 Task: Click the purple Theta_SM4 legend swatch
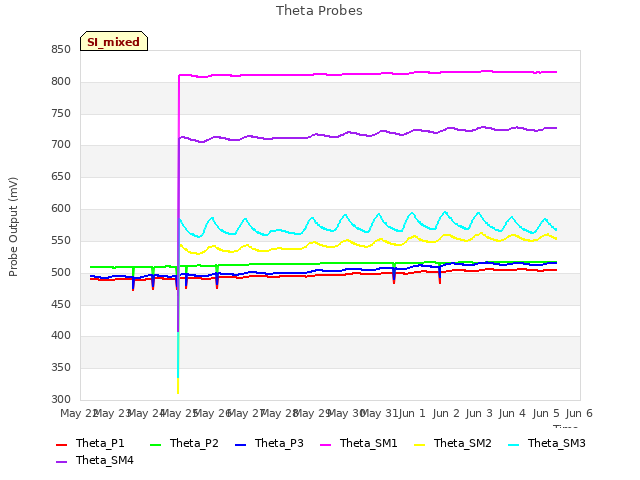pos(61,462)
